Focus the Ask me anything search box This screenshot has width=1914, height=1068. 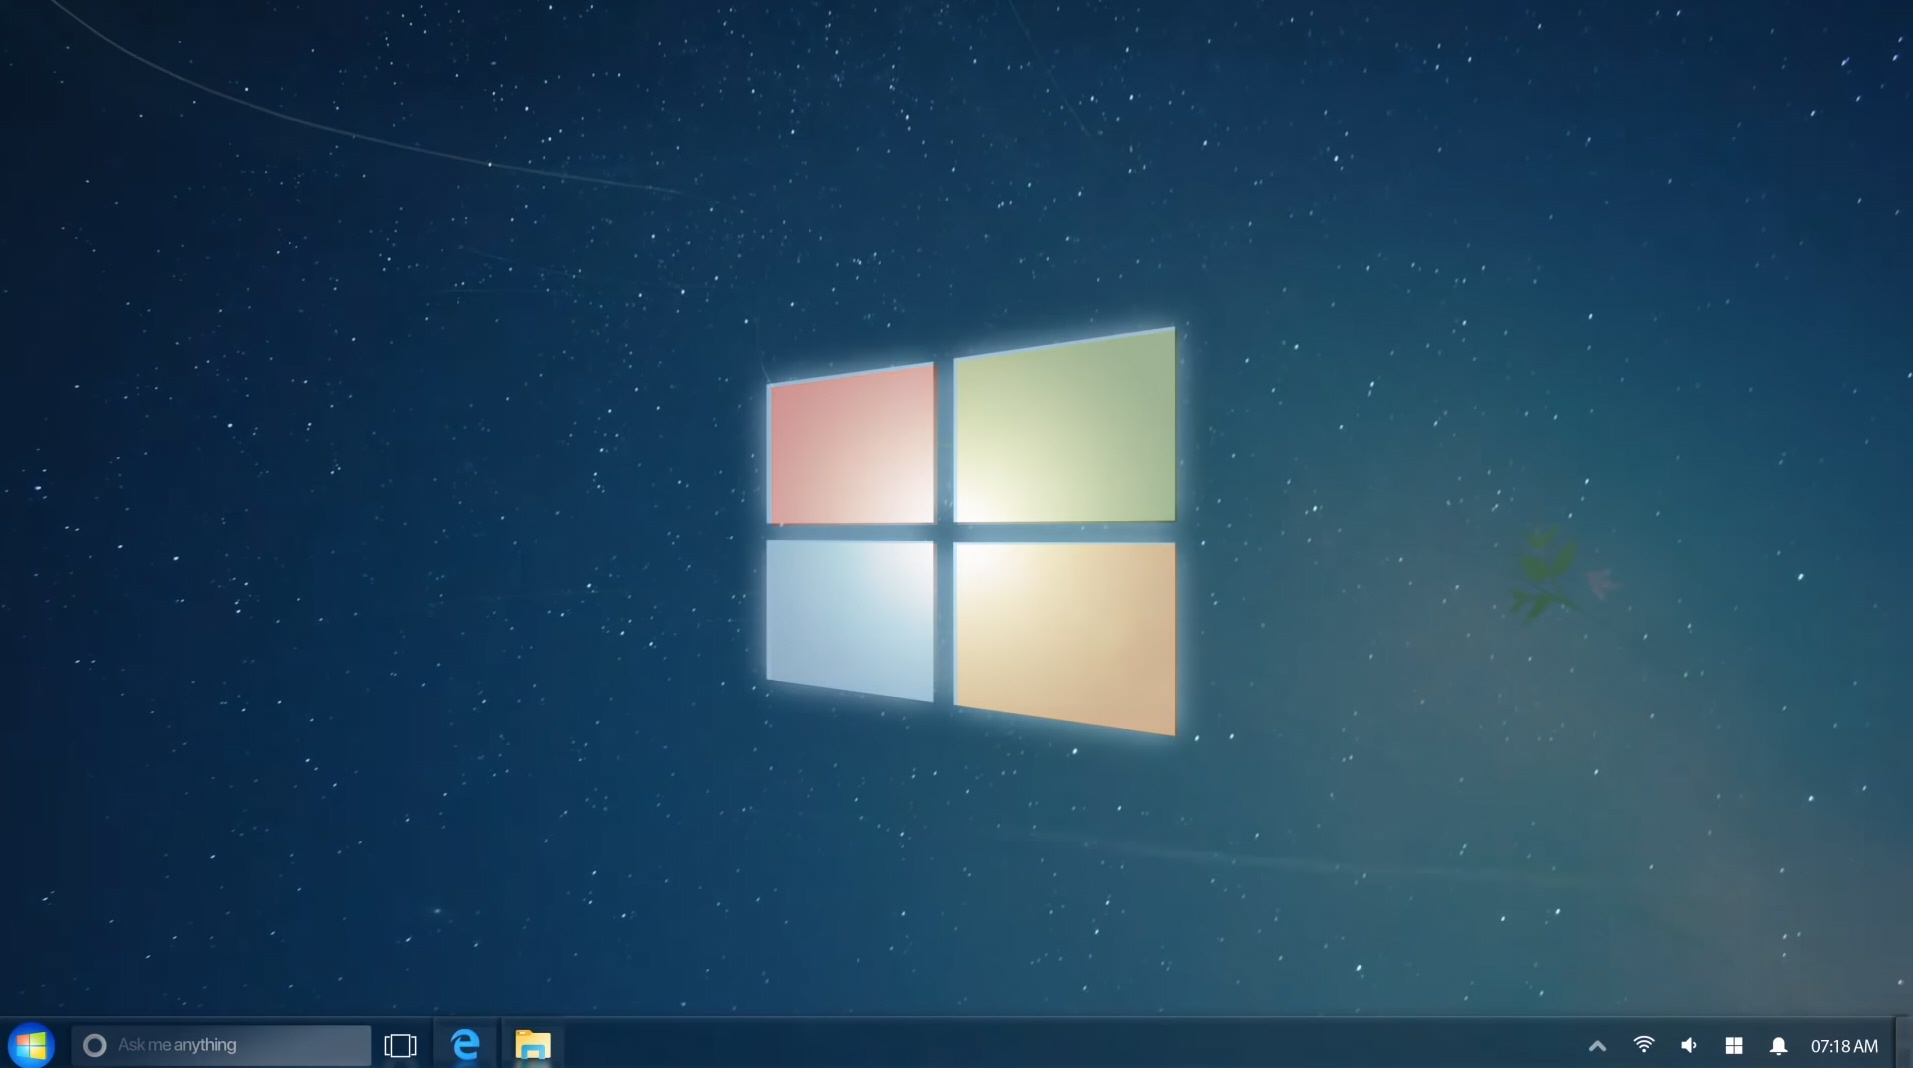click(x=221, y=1045)
